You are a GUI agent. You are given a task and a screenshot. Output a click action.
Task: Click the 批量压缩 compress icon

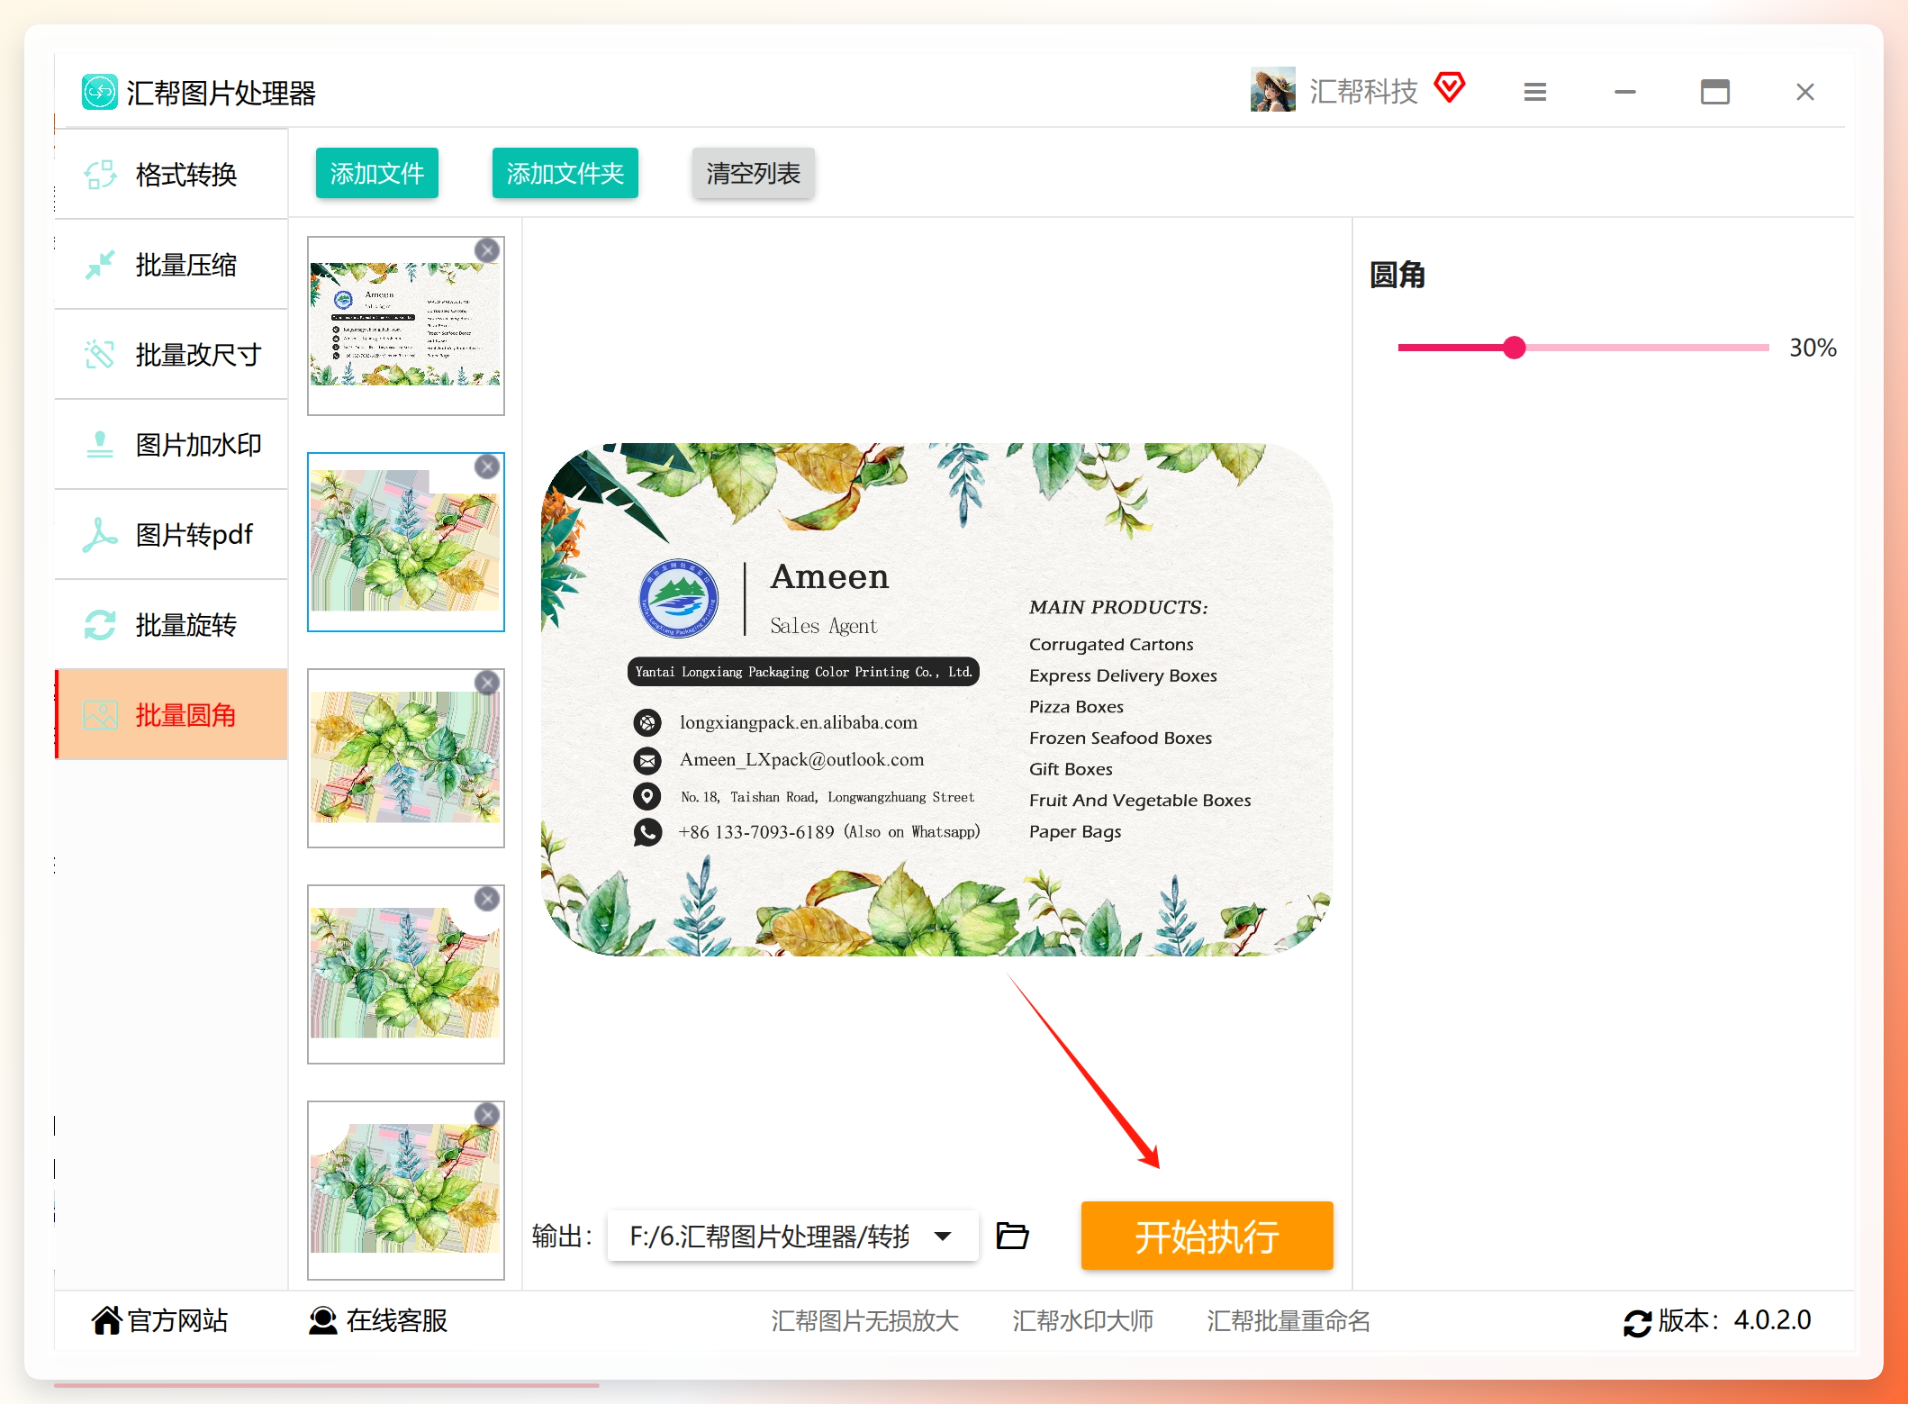[x=100, y=265]
